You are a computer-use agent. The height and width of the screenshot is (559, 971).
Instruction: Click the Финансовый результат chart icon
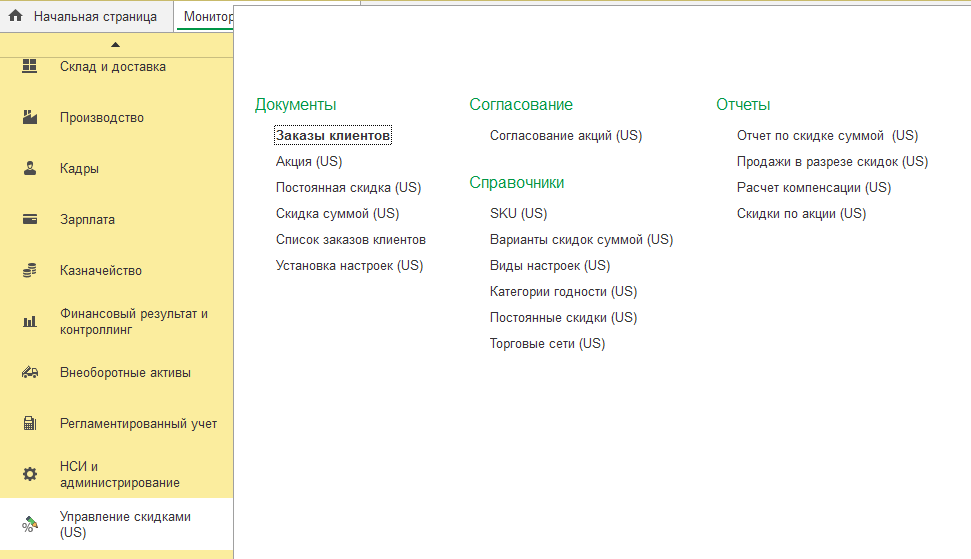30,322
